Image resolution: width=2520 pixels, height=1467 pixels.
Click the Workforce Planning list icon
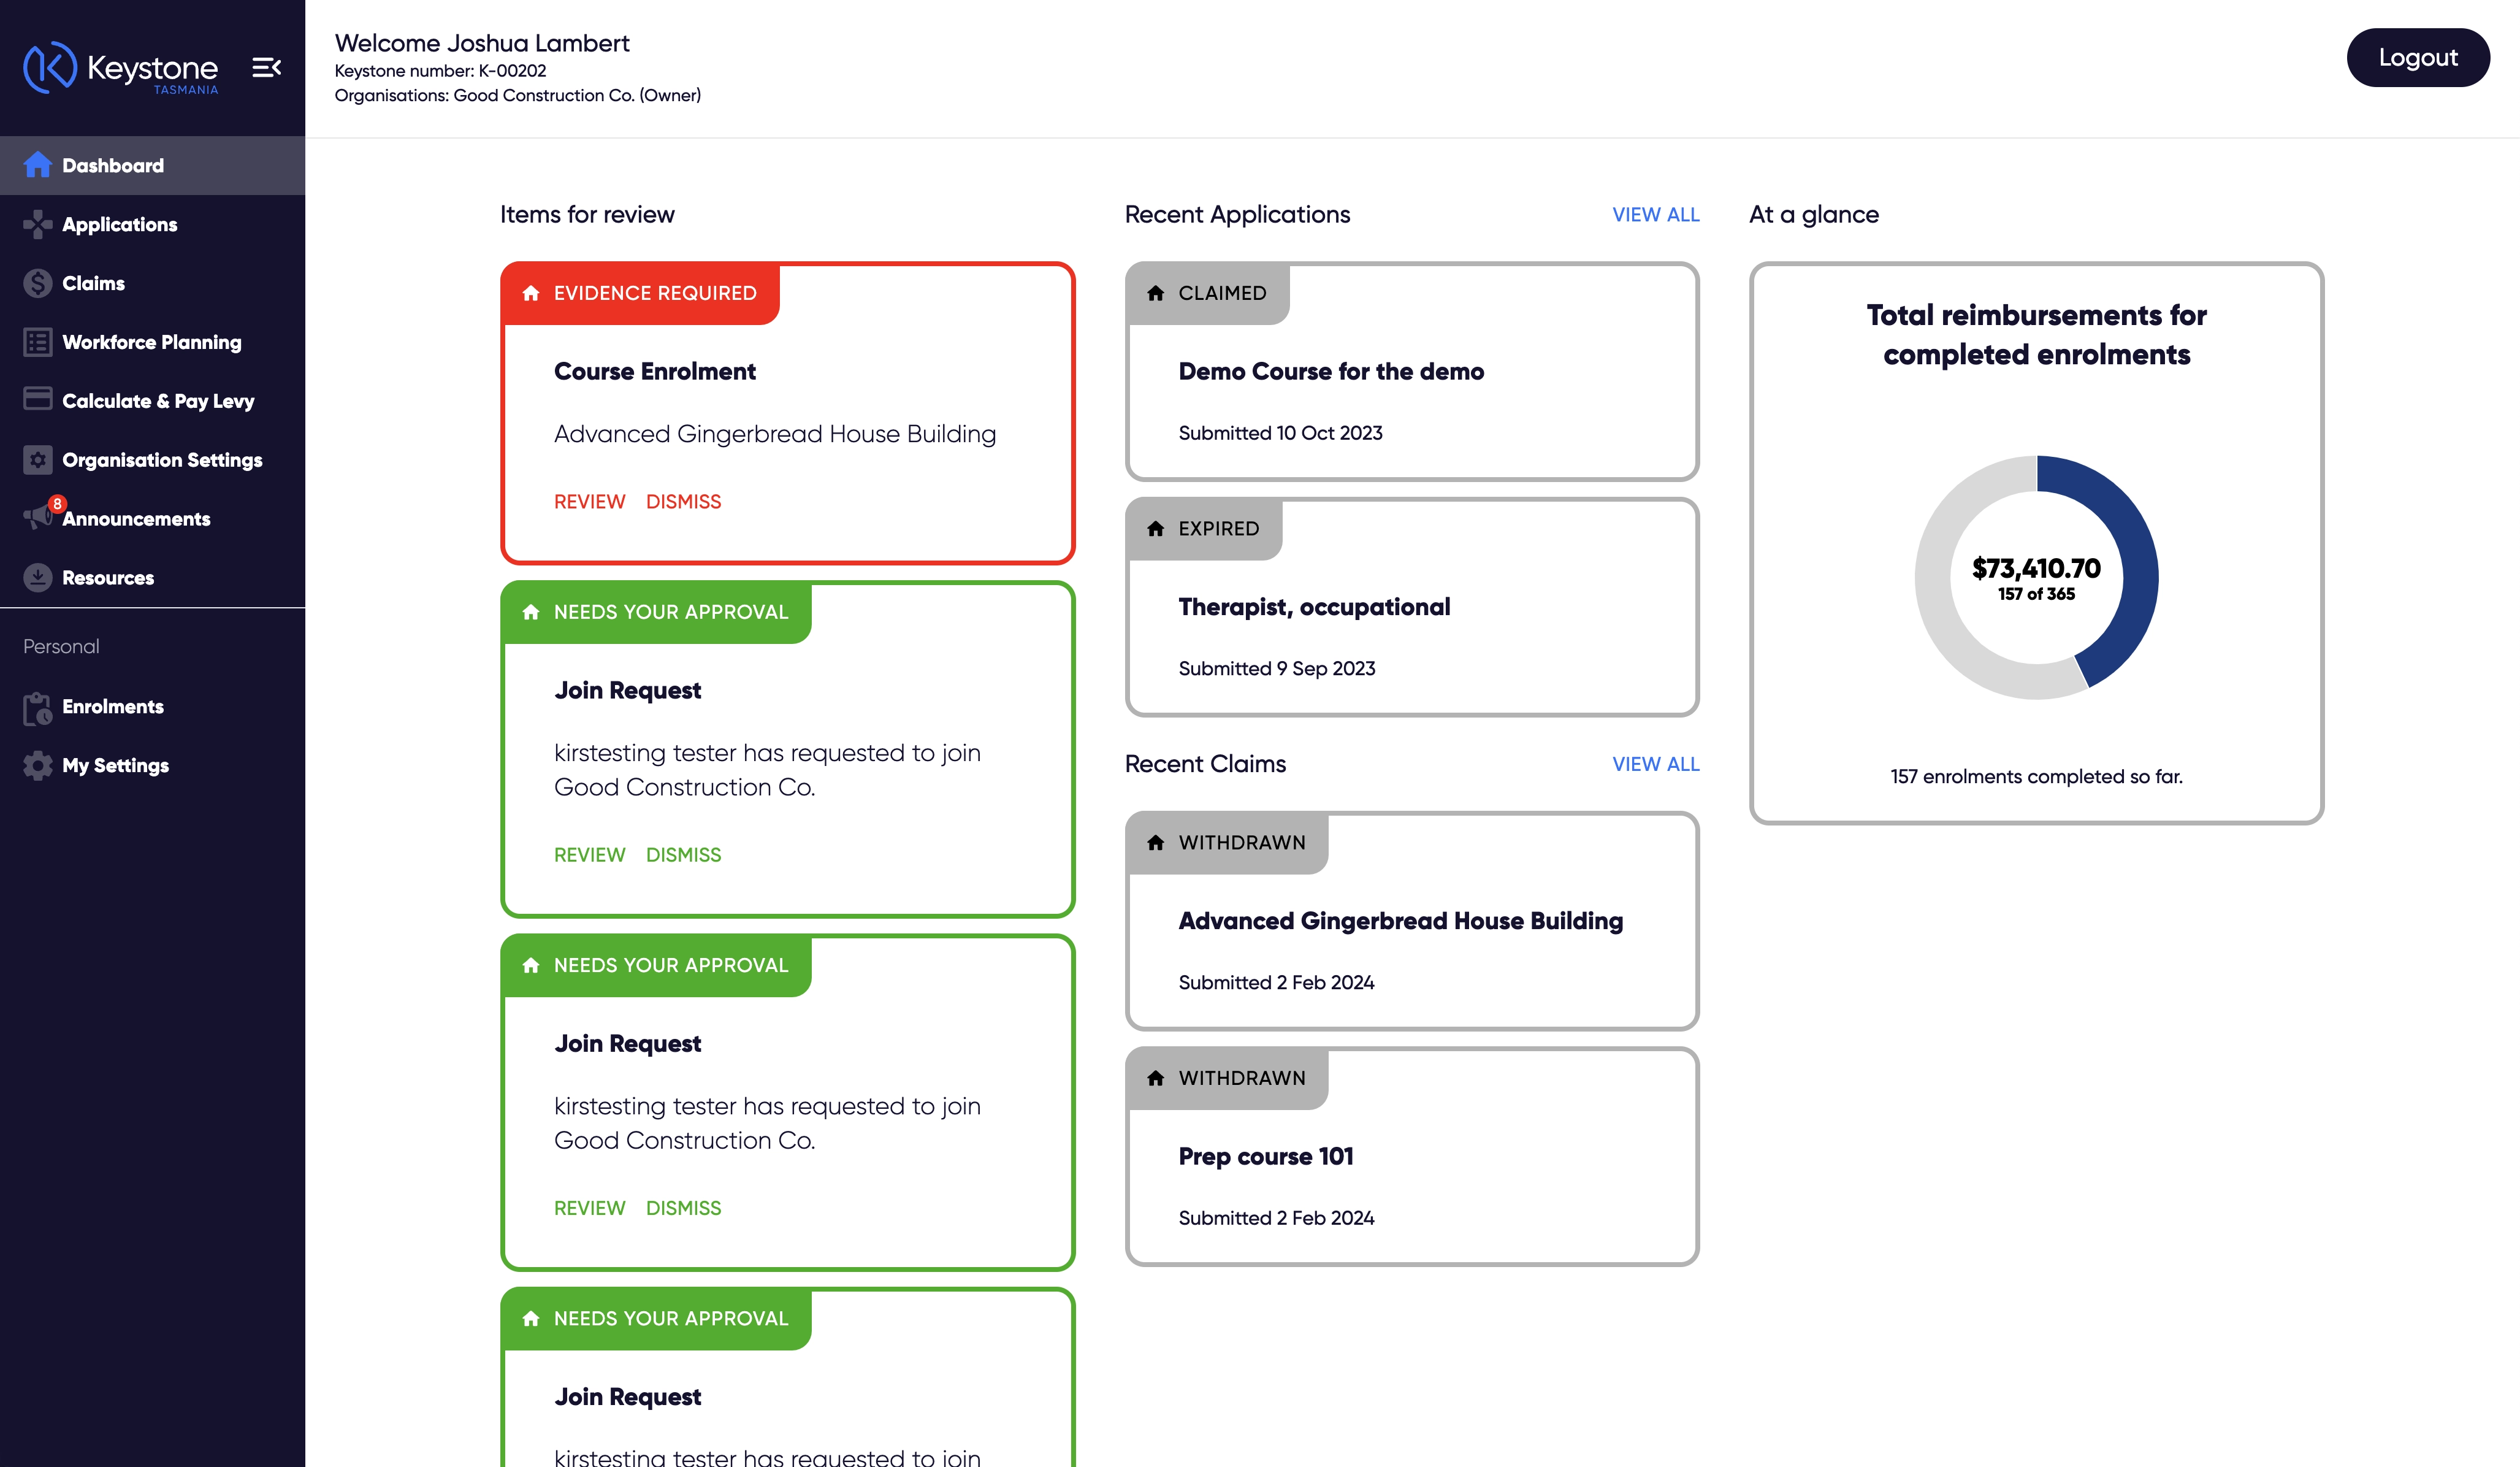[37, 342]
